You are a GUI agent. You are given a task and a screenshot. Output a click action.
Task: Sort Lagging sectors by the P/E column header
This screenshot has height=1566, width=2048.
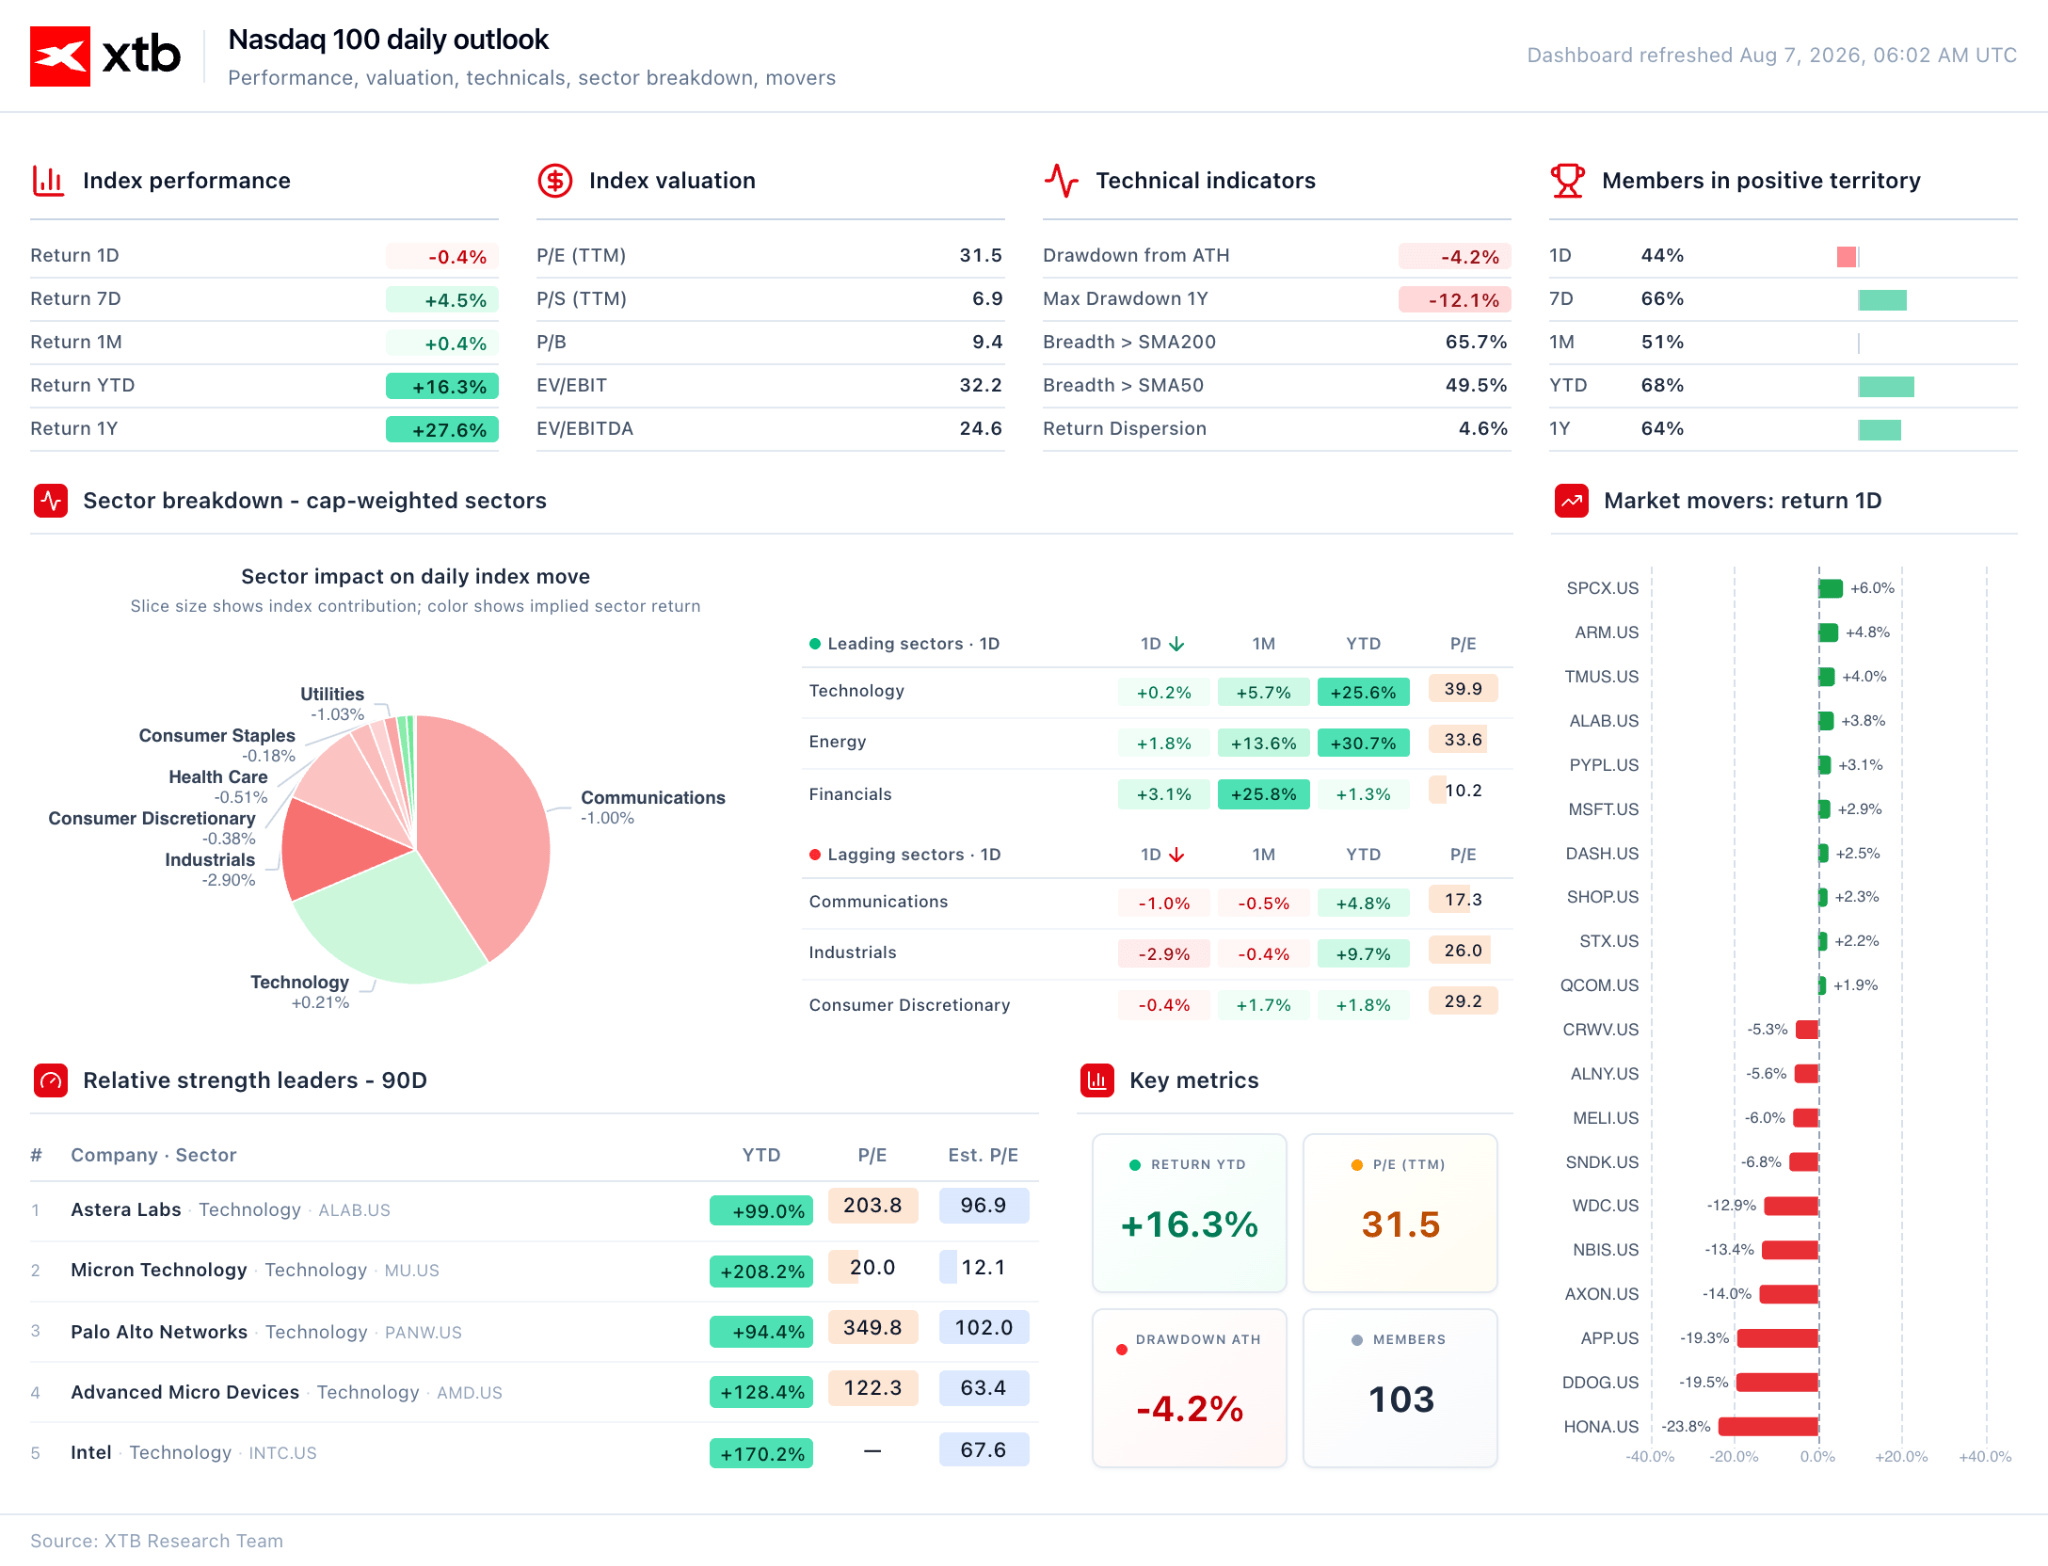pos(1463,855)
